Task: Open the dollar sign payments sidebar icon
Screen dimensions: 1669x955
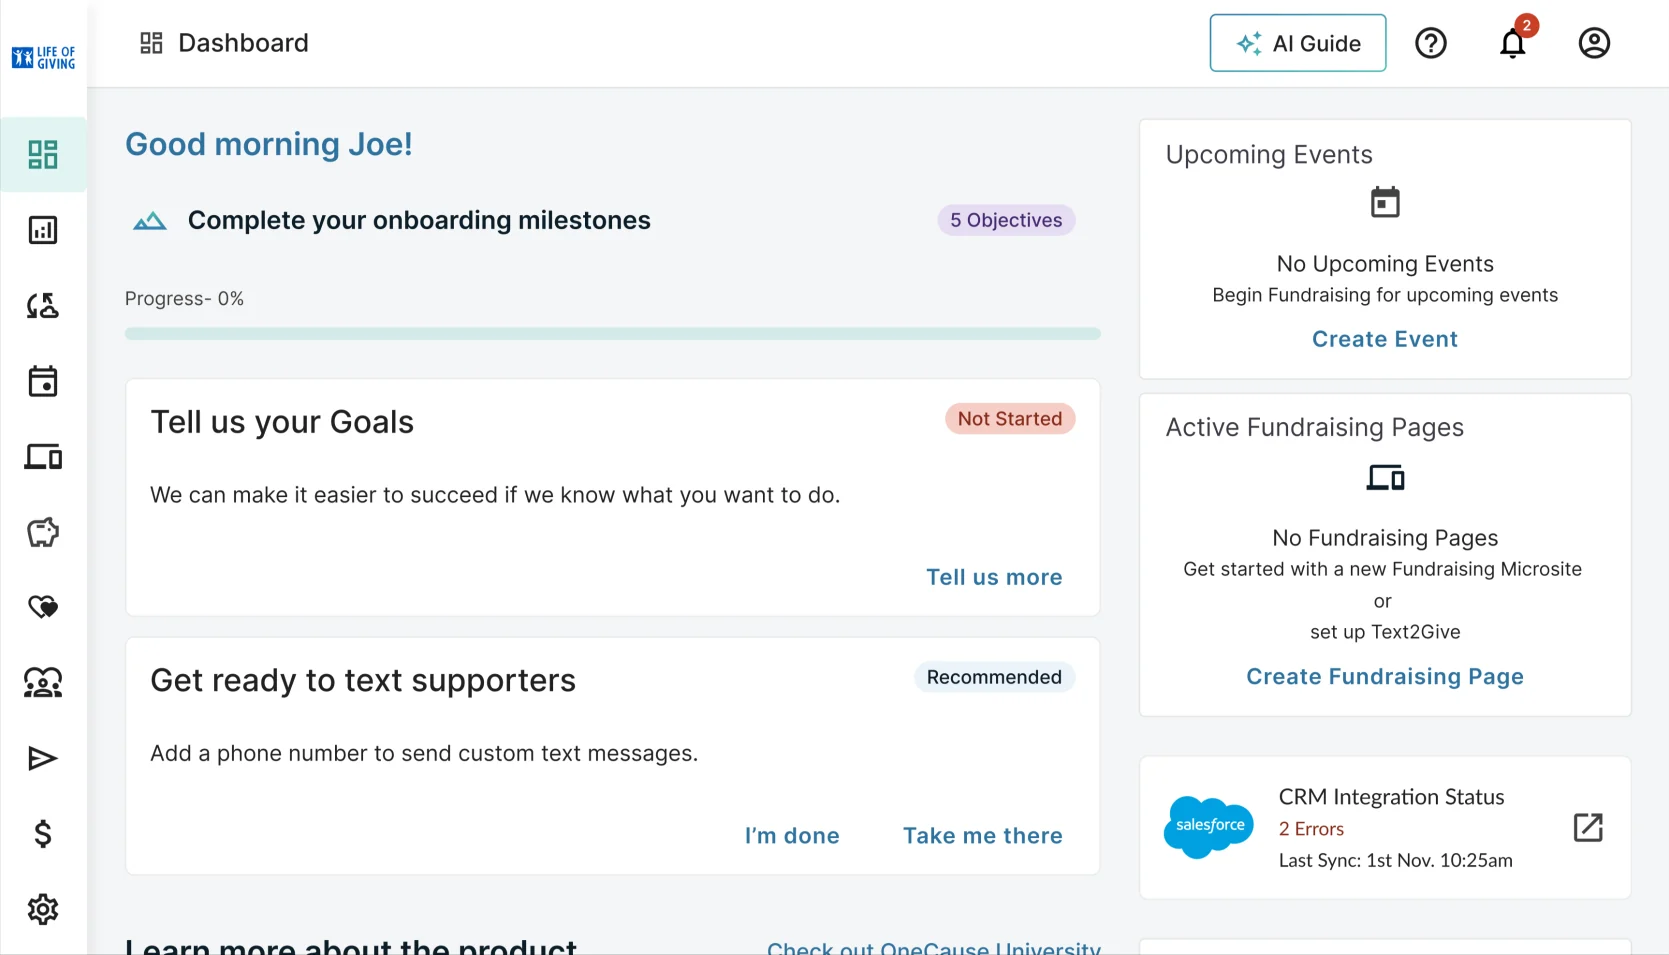Action: pyautogui.click(x=43, y=834)
